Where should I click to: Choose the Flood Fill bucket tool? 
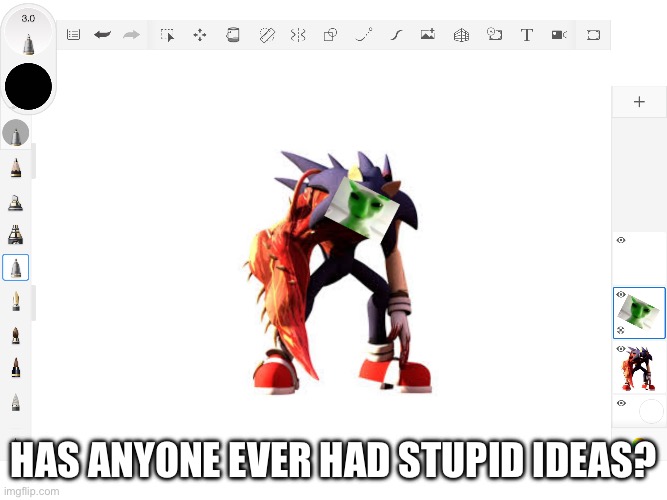pos(233,34)
